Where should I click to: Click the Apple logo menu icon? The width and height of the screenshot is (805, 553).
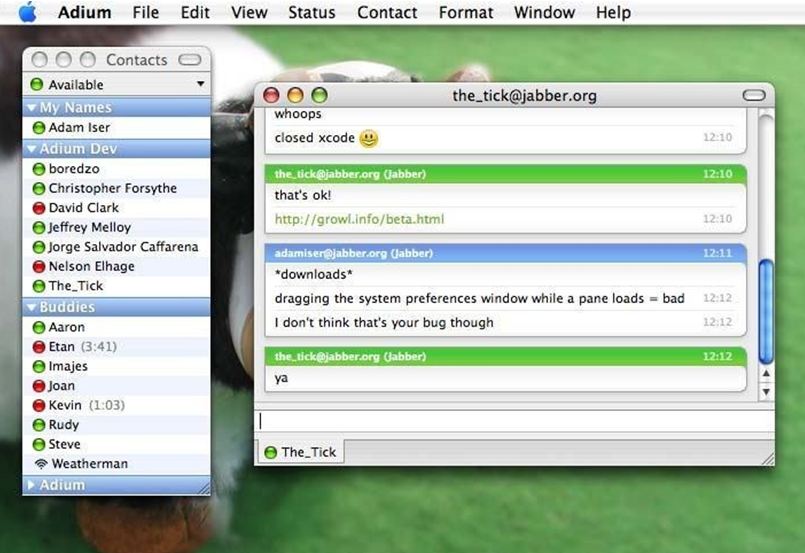(x=28, y=12)
